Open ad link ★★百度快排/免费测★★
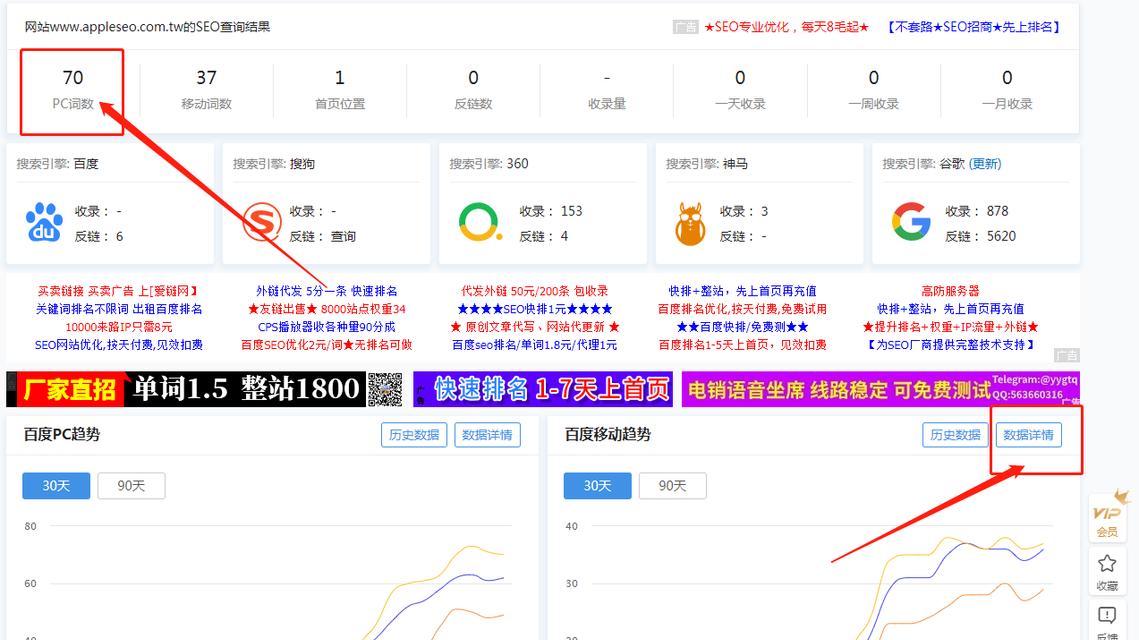 [x=742, y=327]
